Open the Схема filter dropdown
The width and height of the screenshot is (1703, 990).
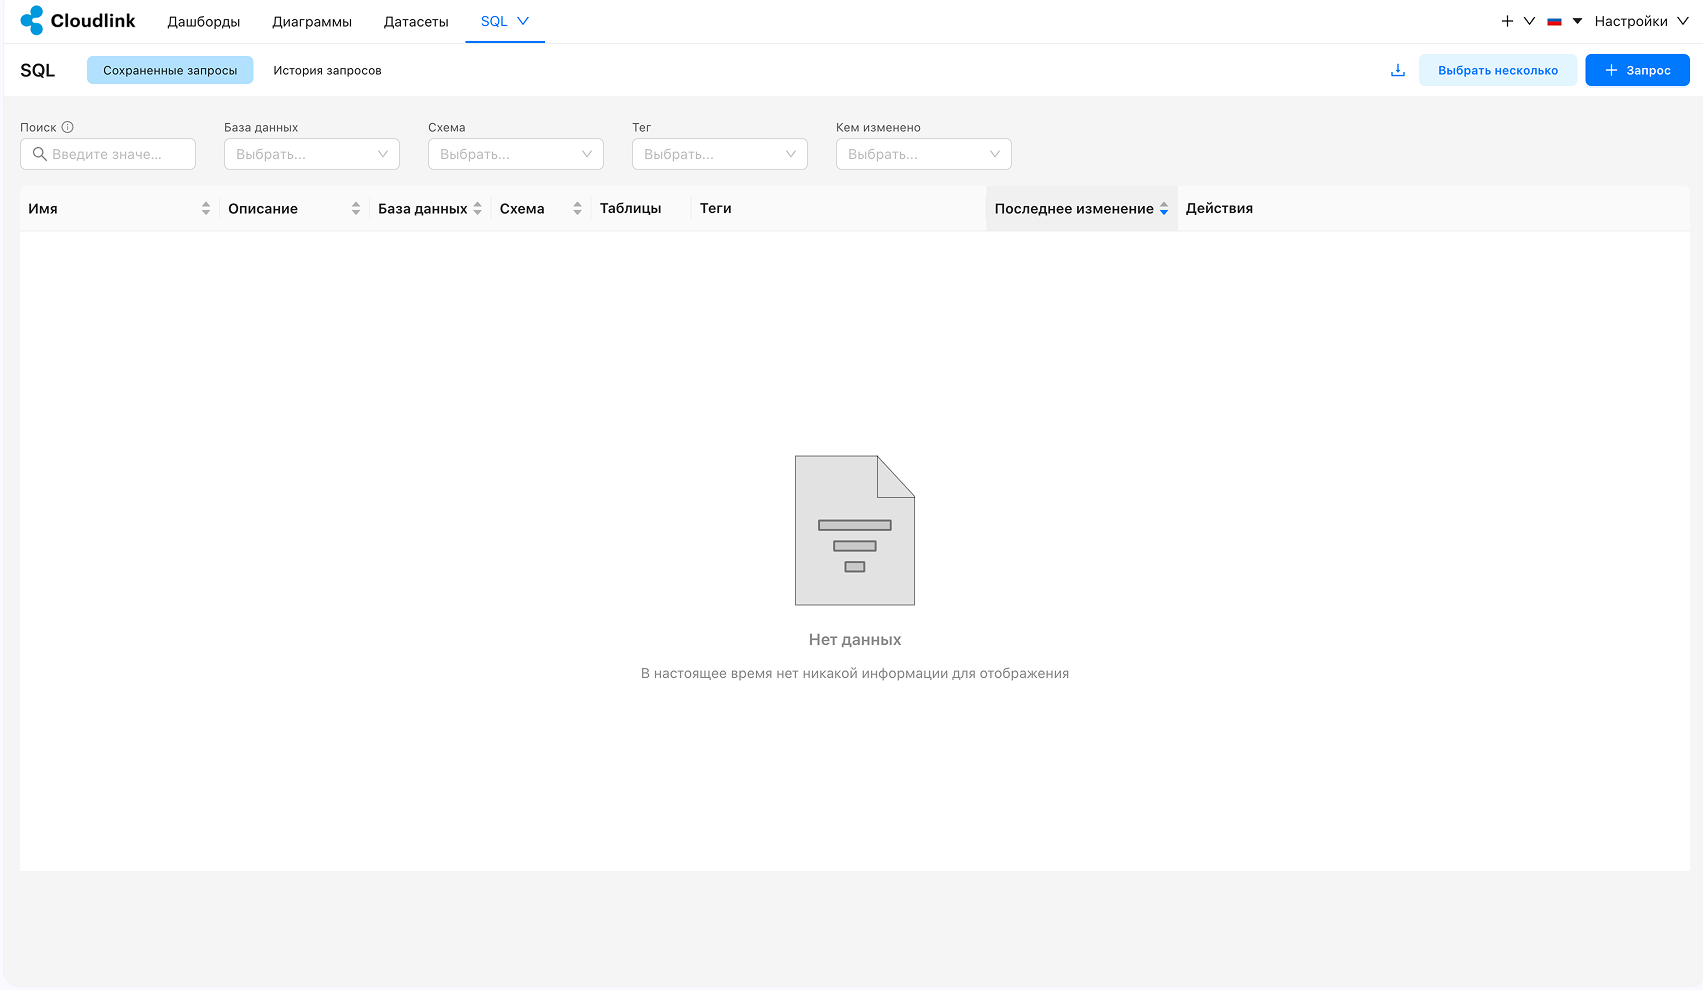(516, 154)
